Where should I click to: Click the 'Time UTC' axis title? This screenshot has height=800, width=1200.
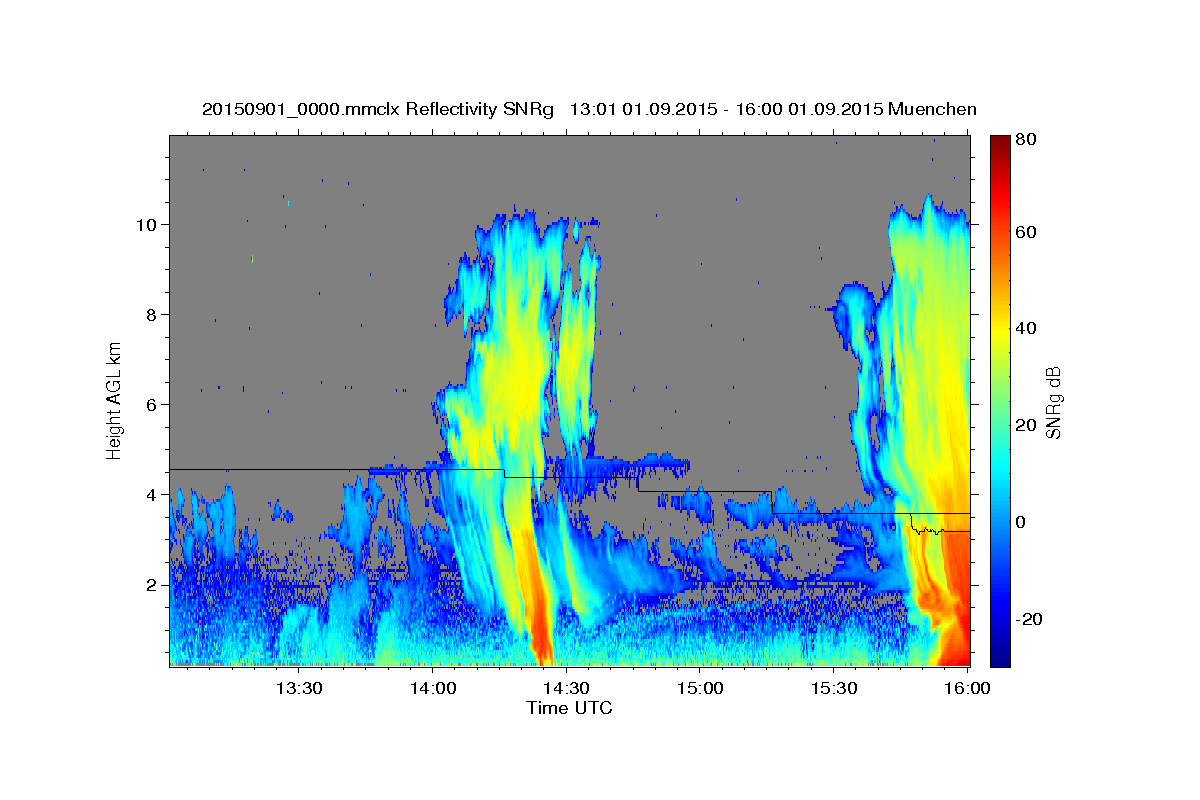(569, 708)
